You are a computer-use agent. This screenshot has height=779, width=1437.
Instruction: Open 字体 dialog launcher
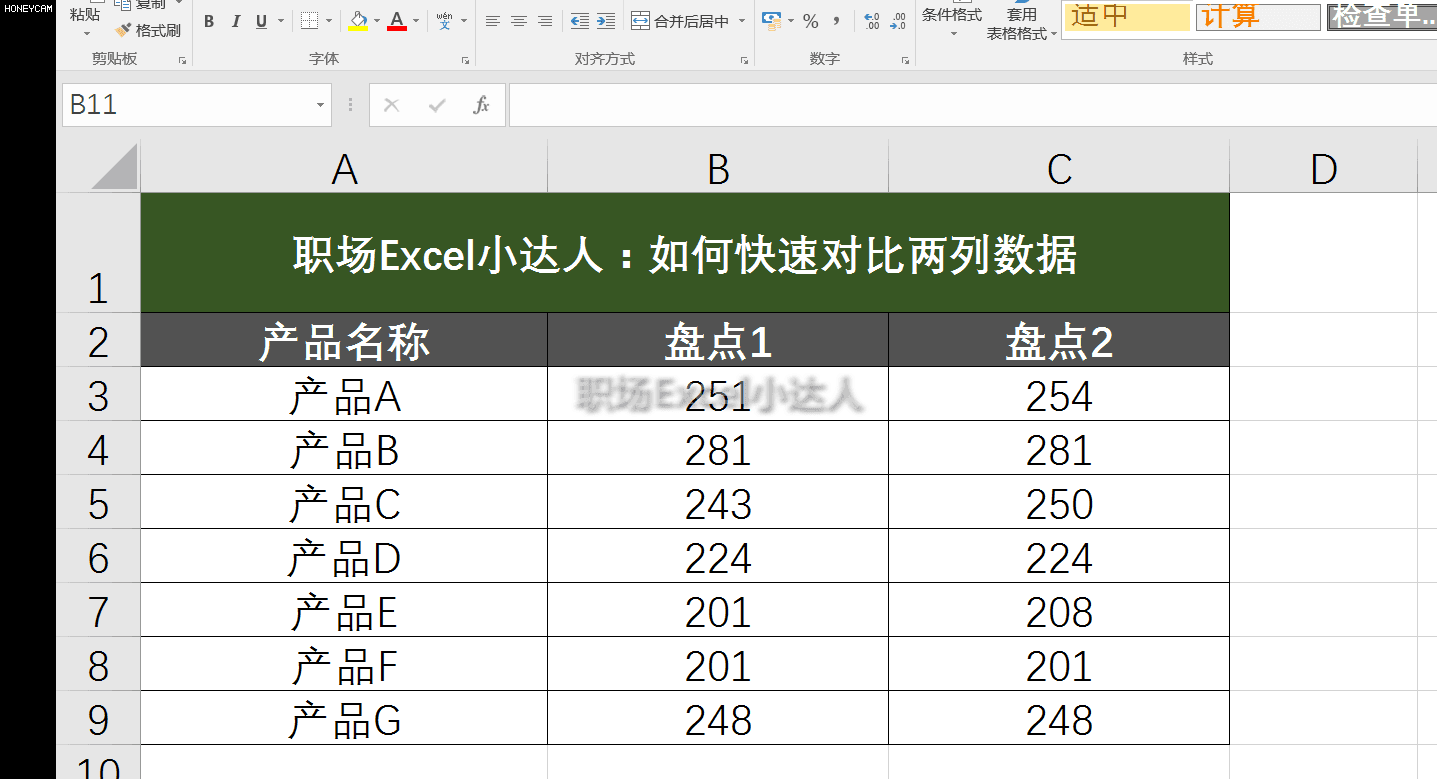point(466,61)
